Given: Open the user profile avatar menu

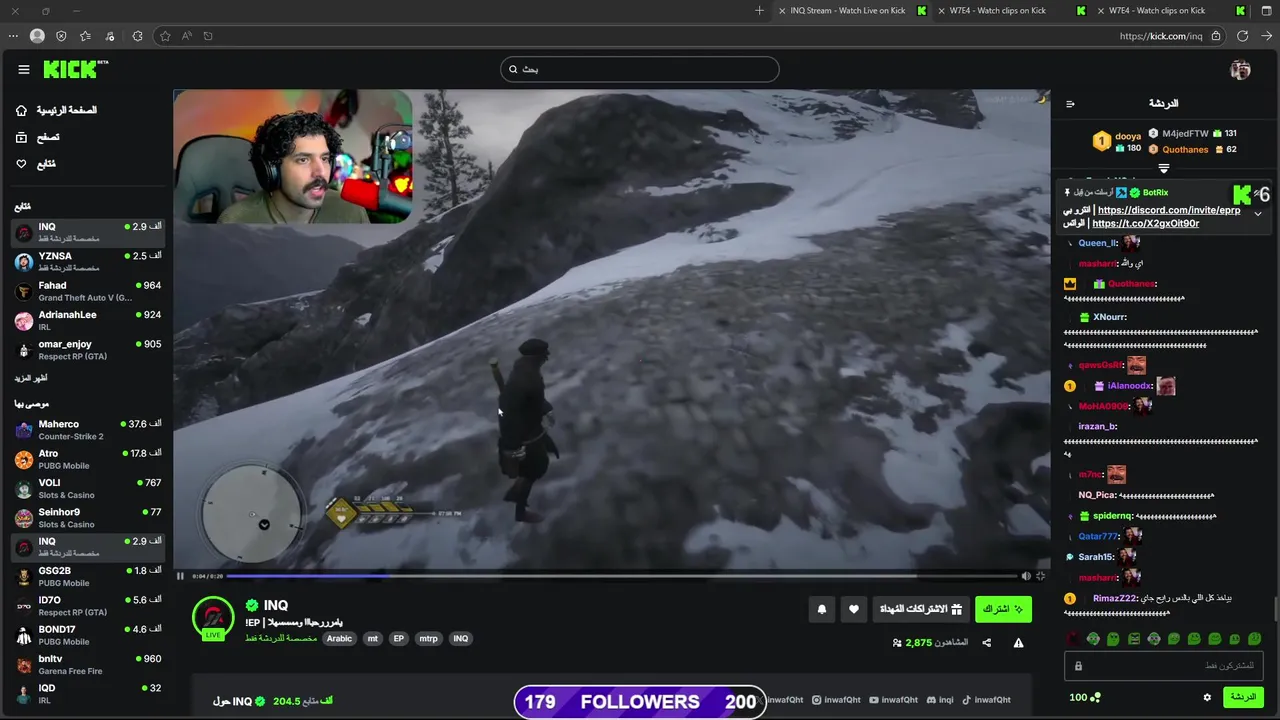Looking at the screenshot, I should (x=1240, y=69).
